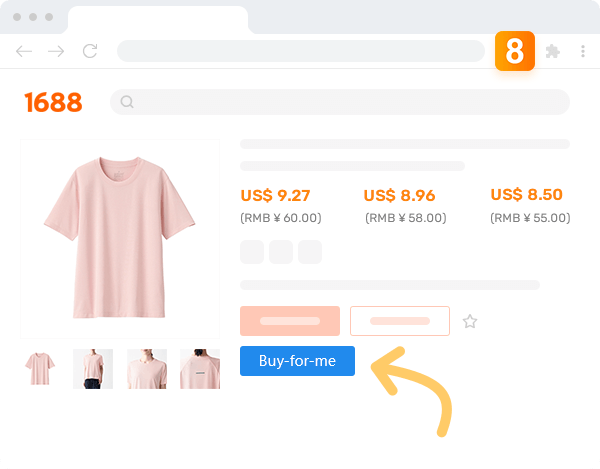Select the first variant option square

coord(252,252)
